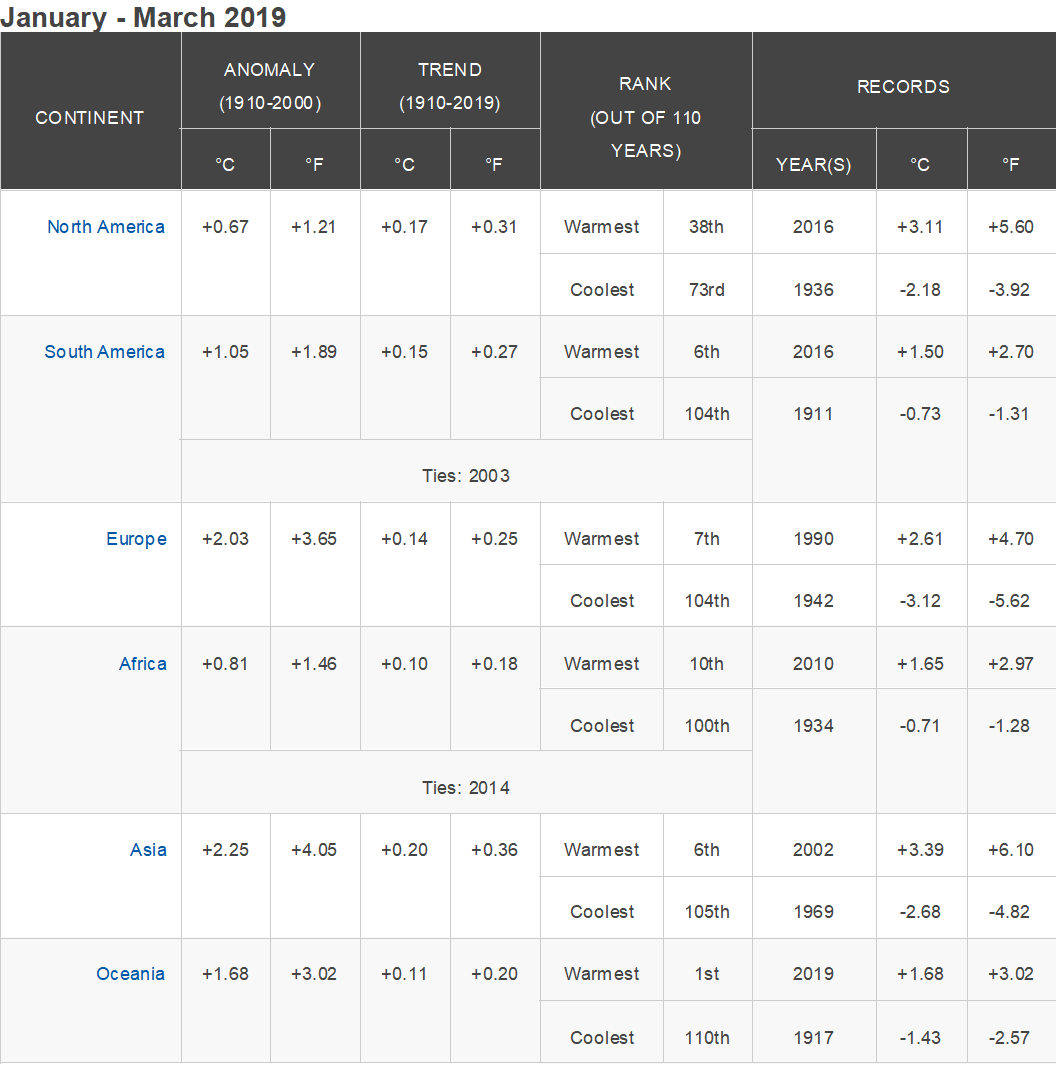Click the 'January - March 2019' heading
The height and width of the screenshot is (1088, 1056).
coord(143,17)
